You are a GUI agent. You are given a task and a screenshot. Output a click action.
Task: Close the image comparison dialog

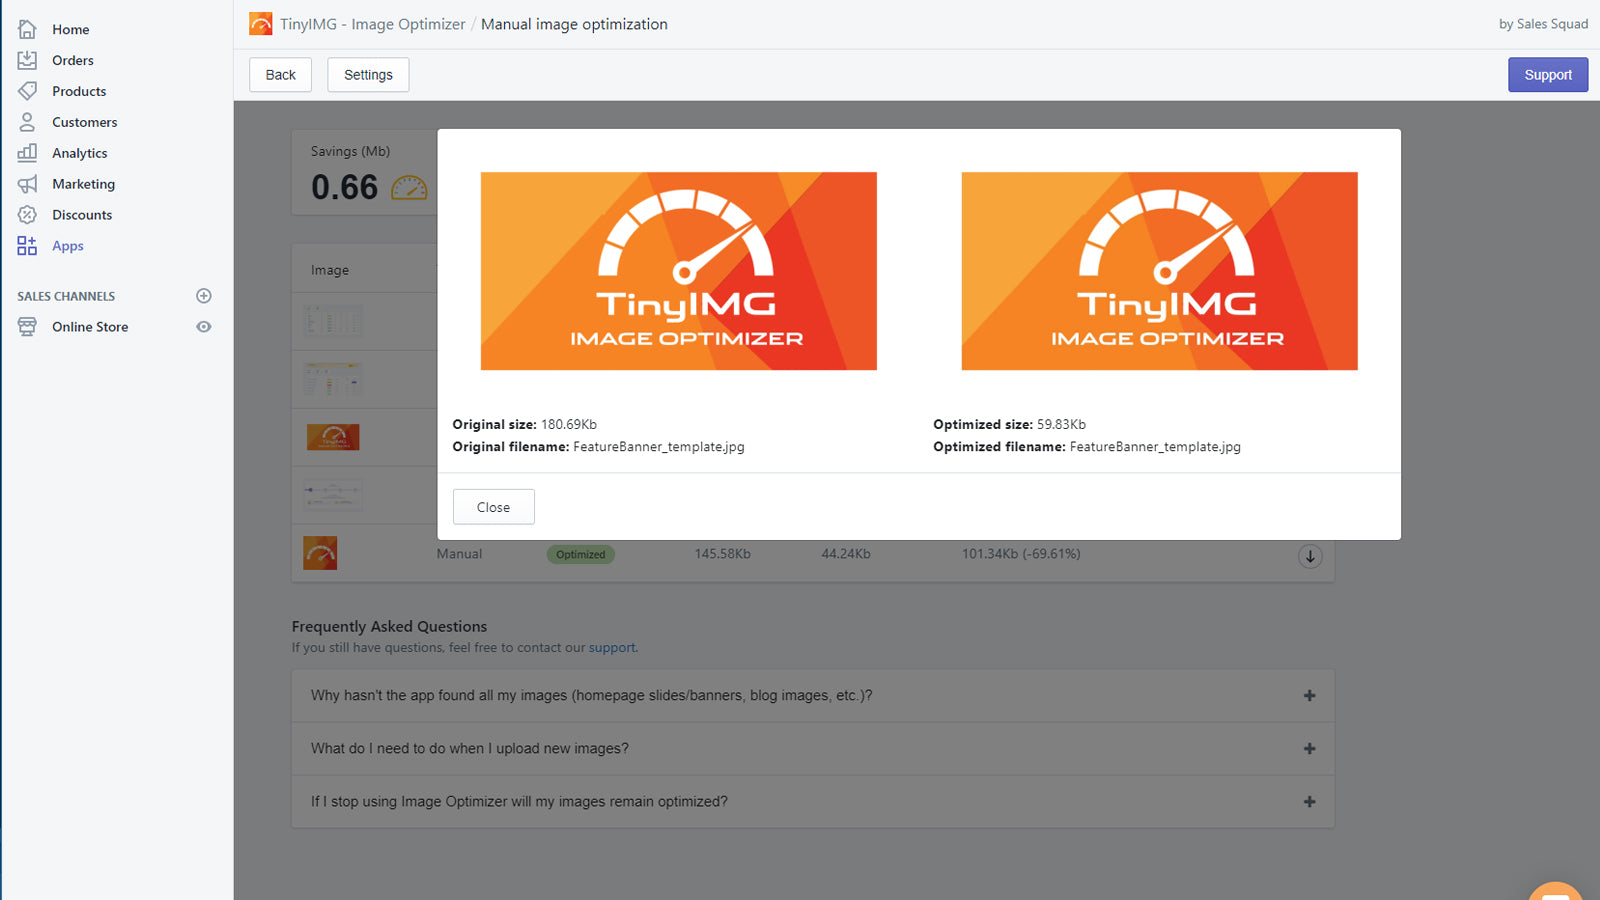tap(494, 507)
